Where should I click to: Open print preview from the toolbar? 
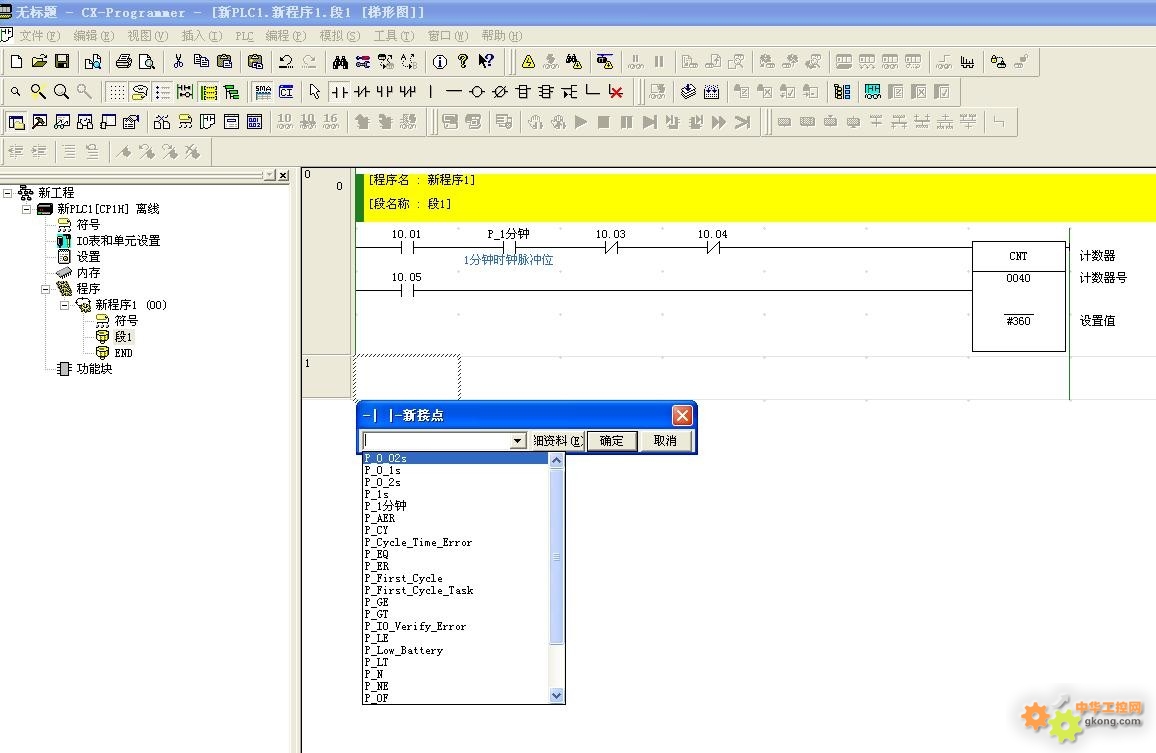coord(147,61)
